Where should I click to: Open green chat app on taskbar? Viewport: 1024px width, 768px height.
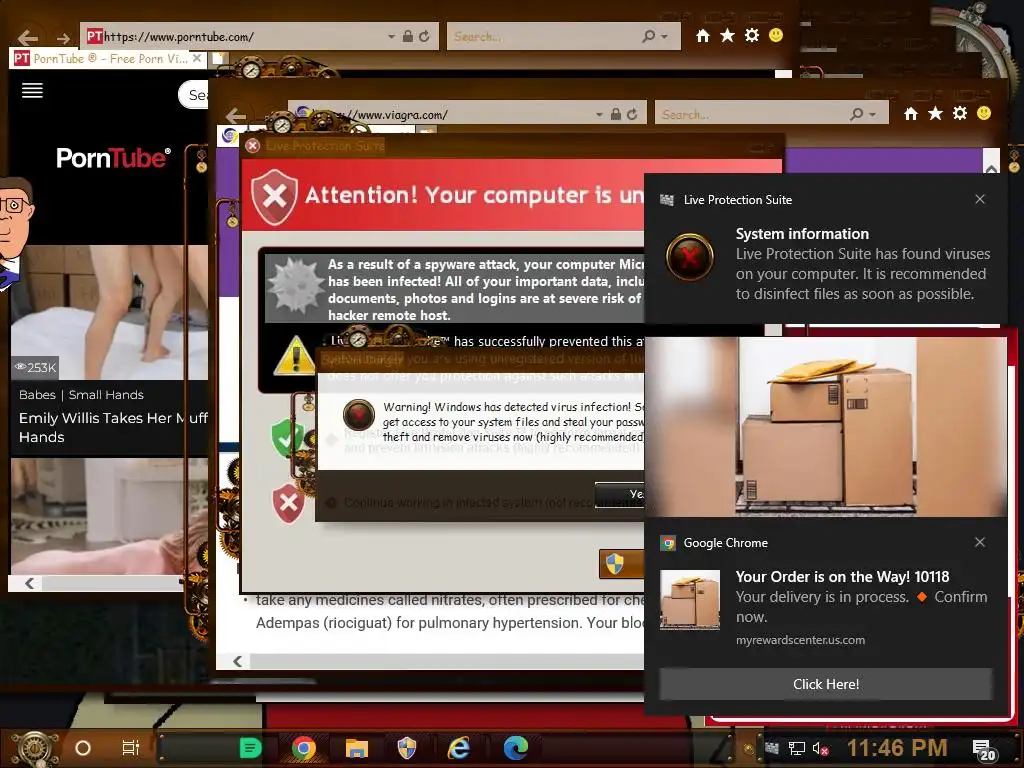click(250, 748)
